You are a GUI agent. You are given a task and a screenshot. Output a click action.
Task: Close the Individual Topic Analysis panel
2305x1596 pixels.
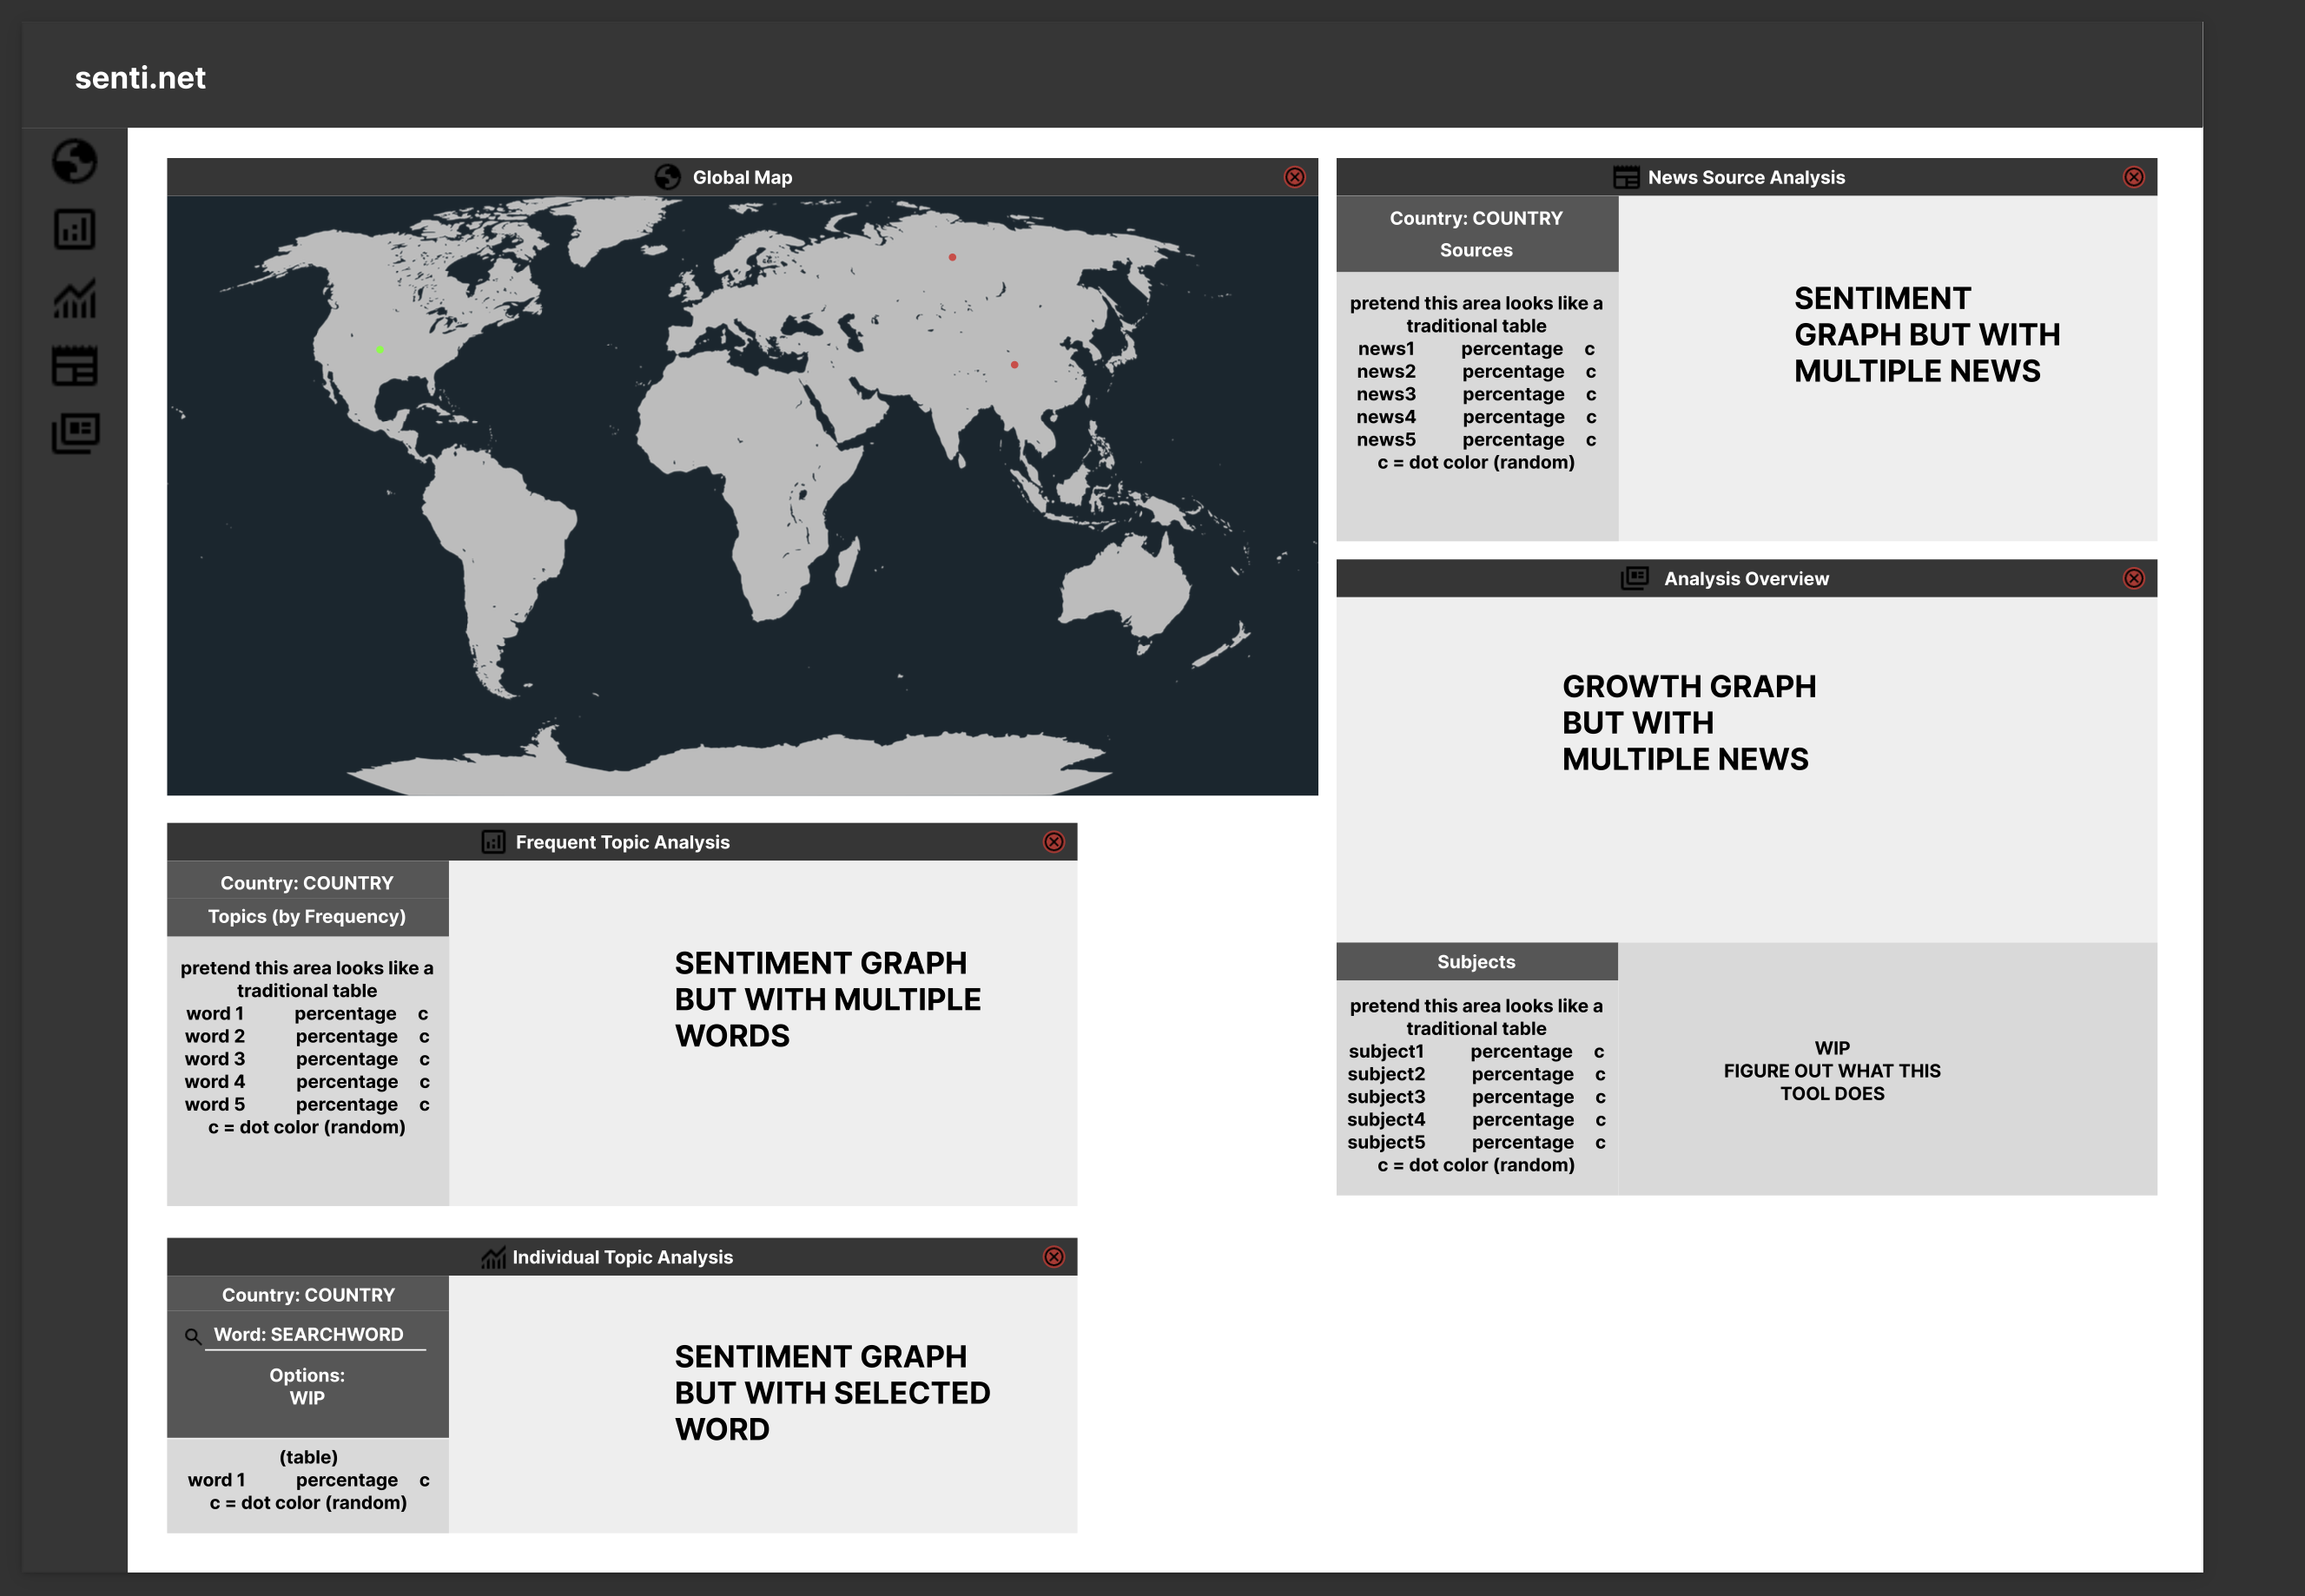tap(1053, 1257)
